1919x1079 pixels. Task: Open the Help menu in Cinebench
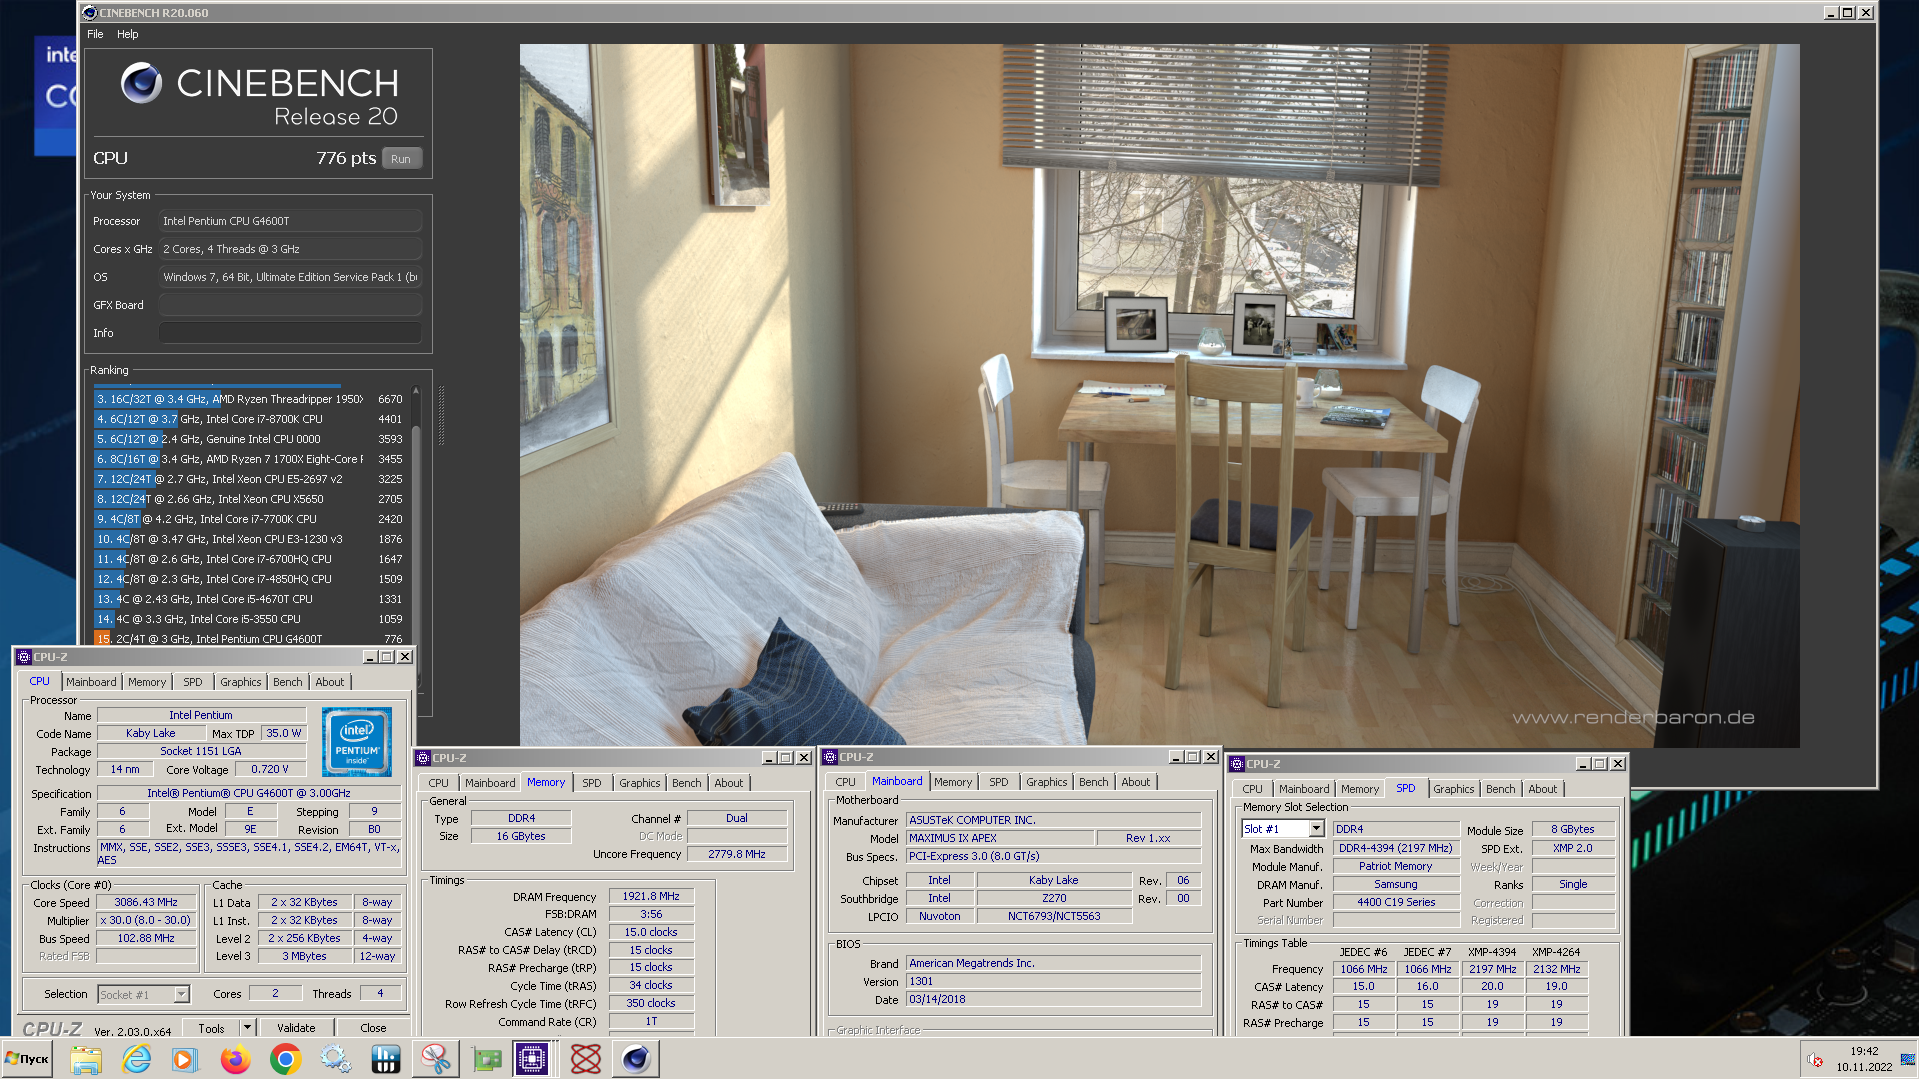tap(128, 34)
